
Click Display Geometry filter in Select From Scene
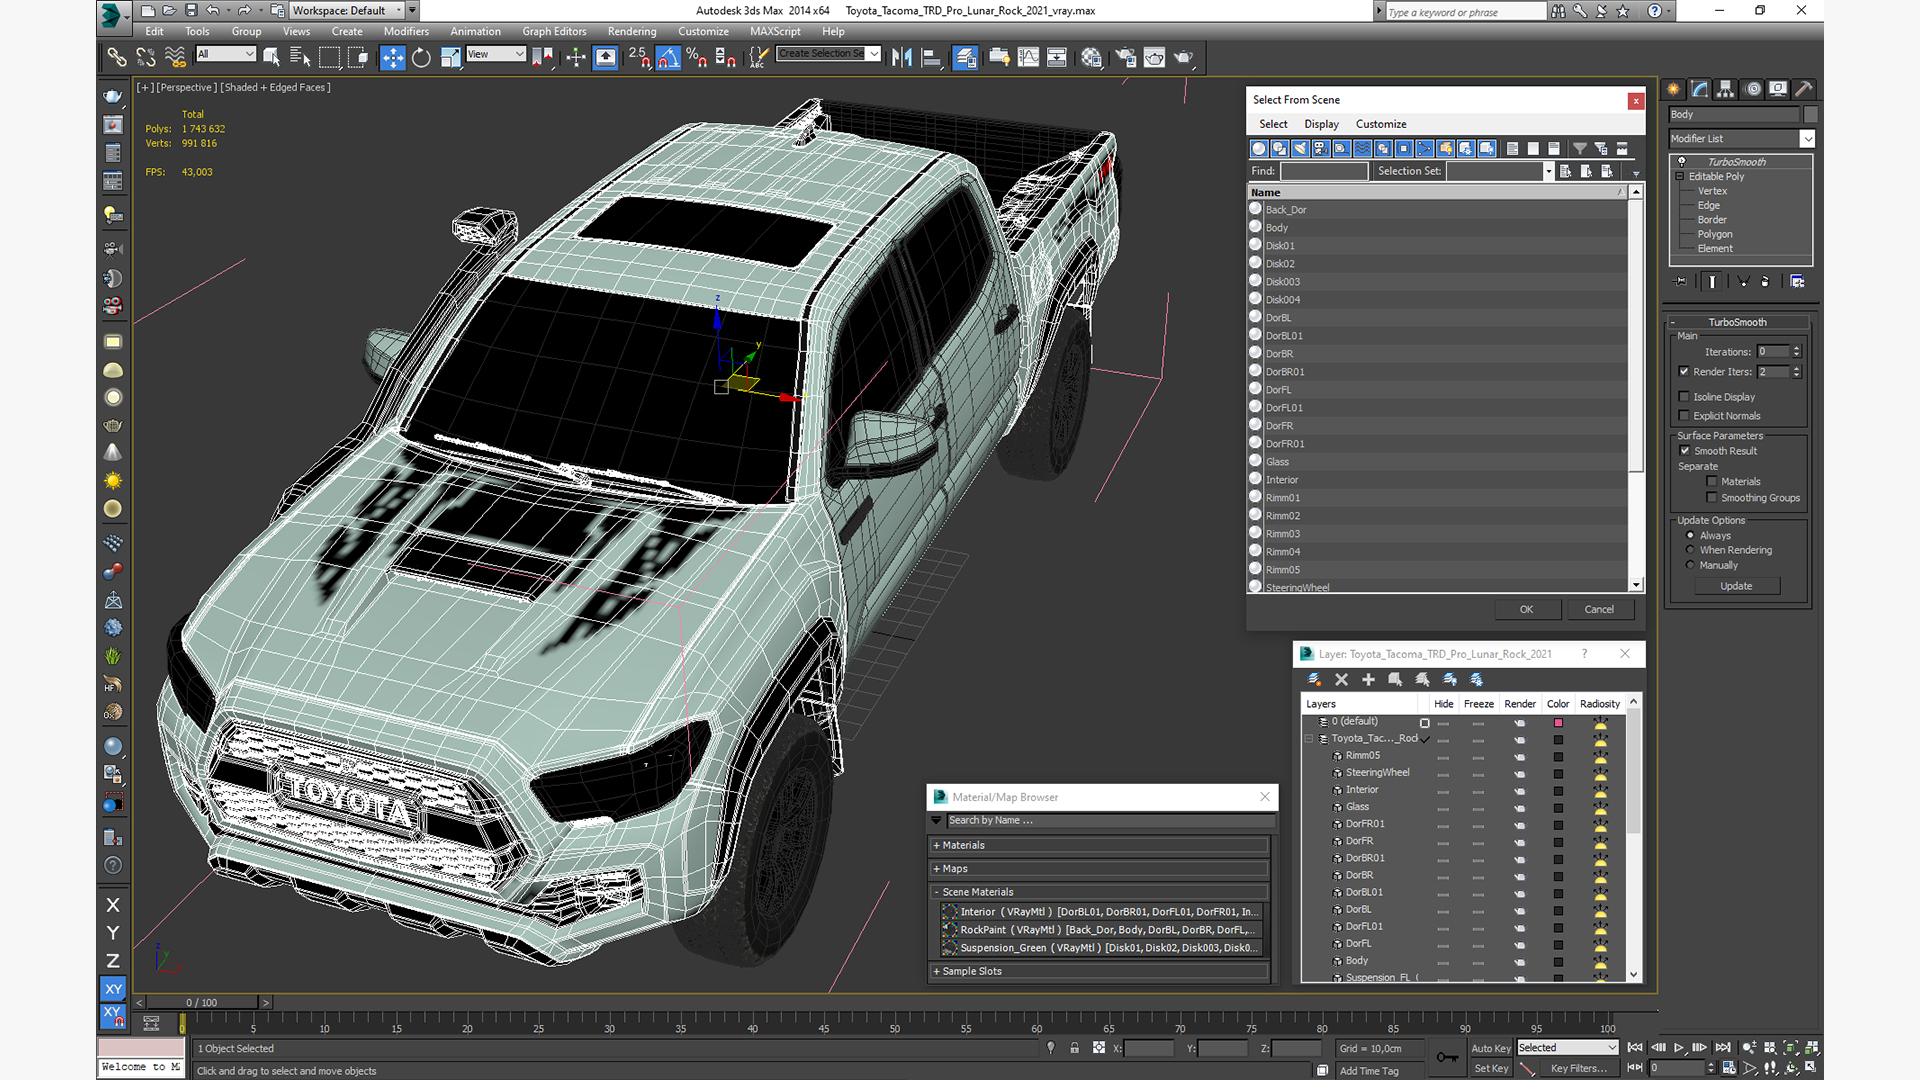(x=1258, y=148)
